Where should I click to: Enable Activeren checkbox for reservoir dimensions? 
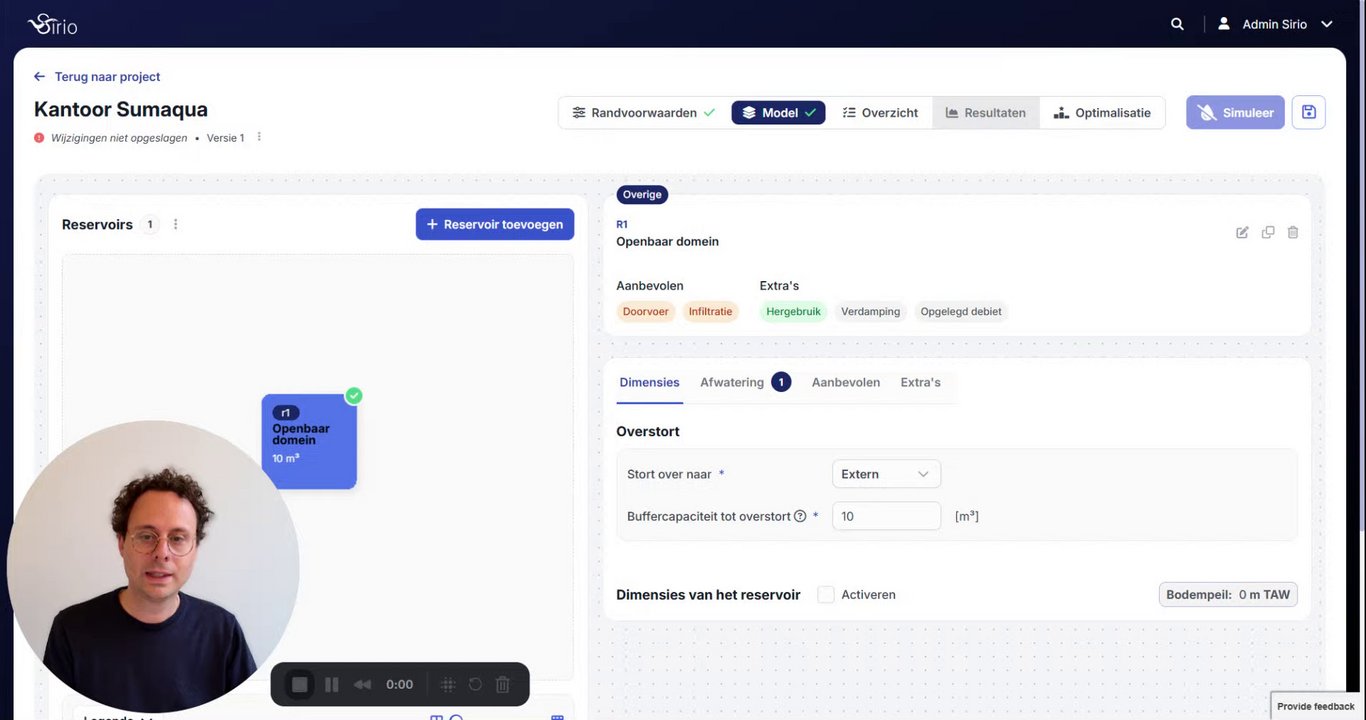click(x=826, y=595)
